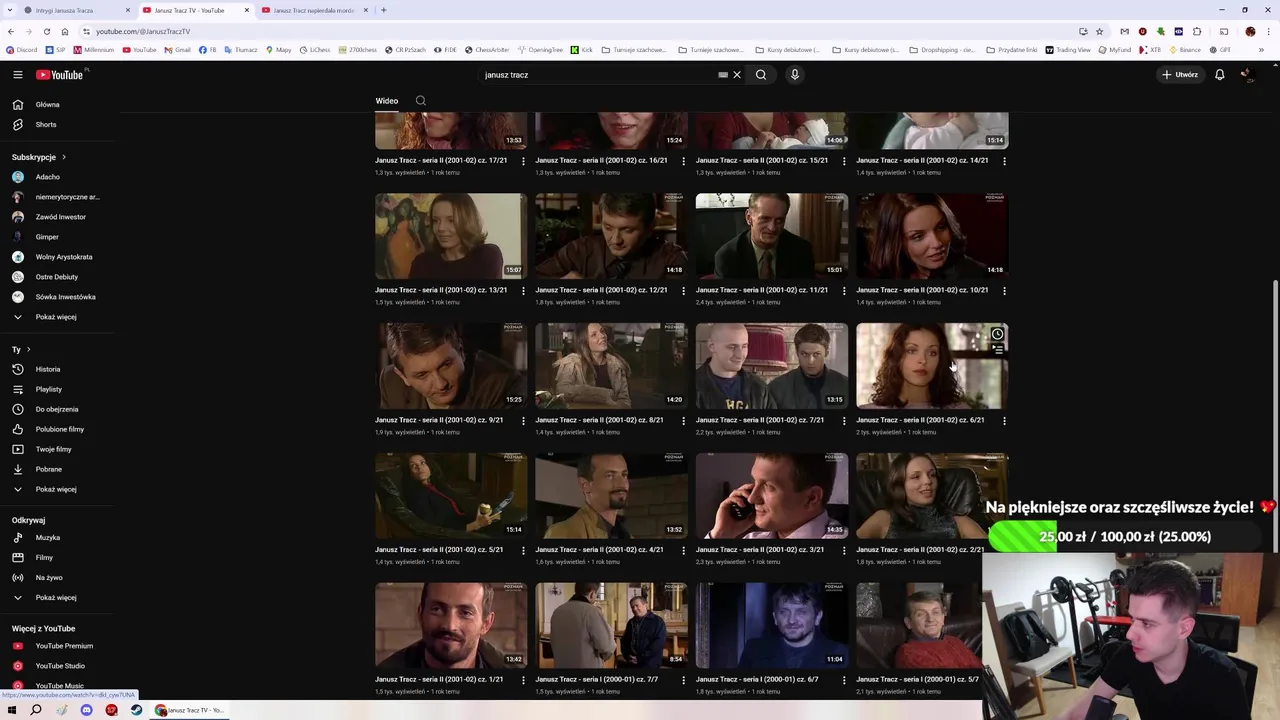Open title 'Janusz Tracz - seria I (2000-01) cz. 7/7'
1280x720 pixels.
[597, 680]
